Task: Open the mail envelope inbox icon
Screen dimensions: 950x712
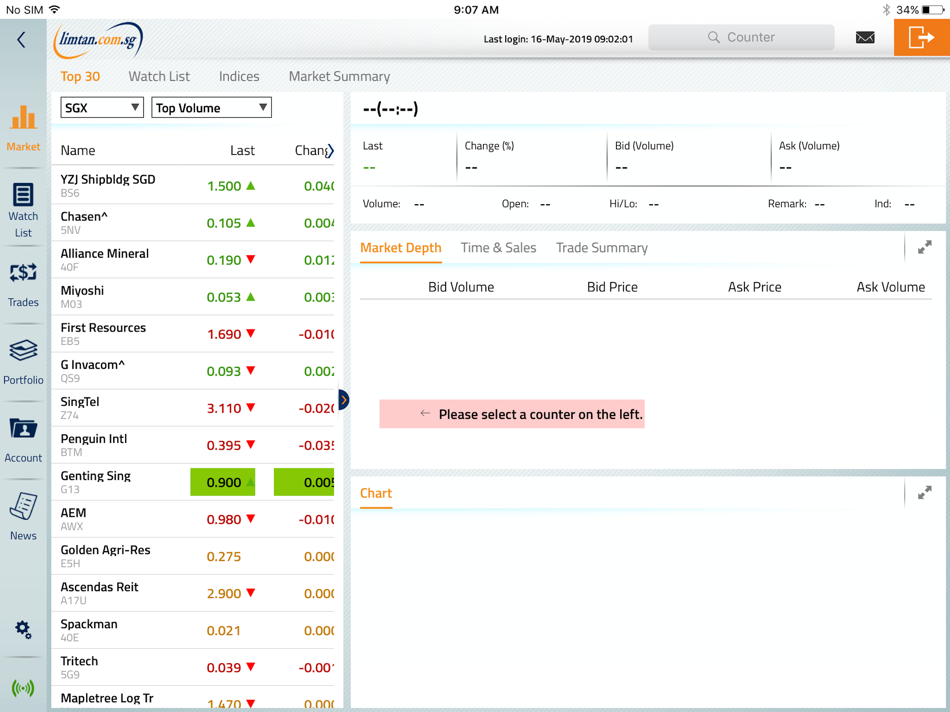Action: (x=865, y=38)
